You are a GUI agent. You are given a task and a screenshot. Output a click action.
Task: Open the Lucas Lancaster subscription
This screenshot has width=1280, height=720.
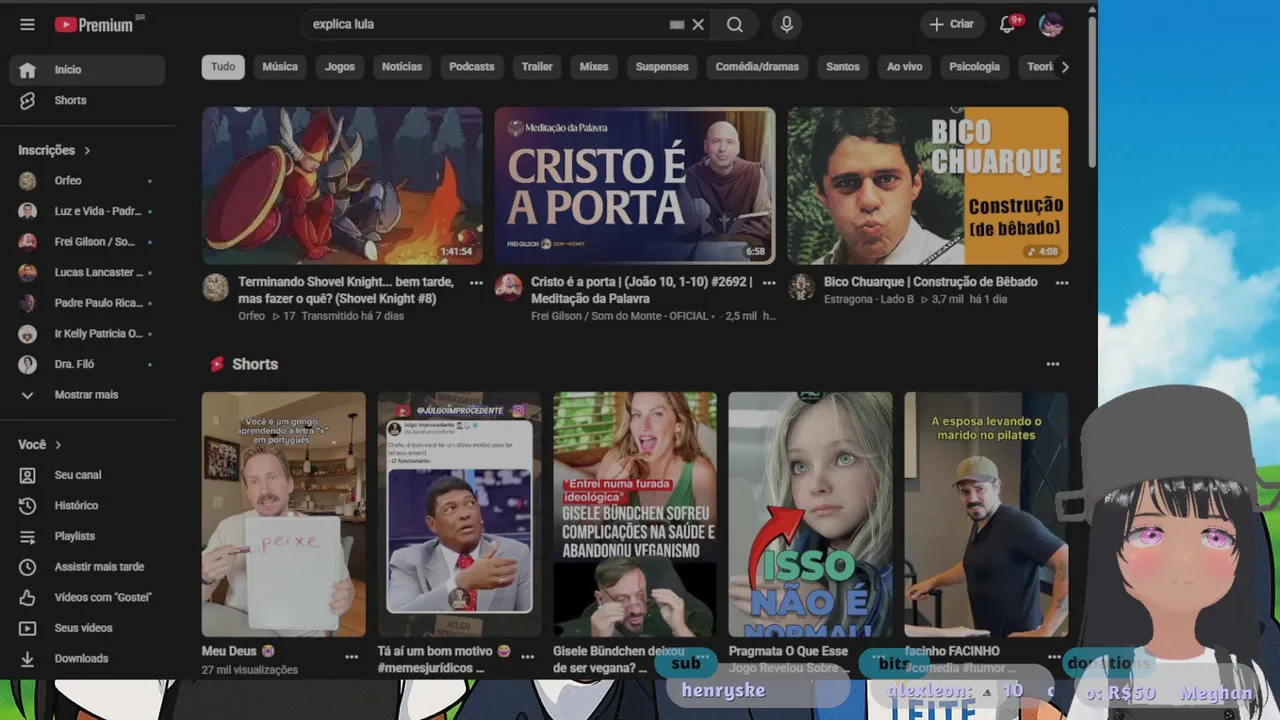(x=87, y=272)
